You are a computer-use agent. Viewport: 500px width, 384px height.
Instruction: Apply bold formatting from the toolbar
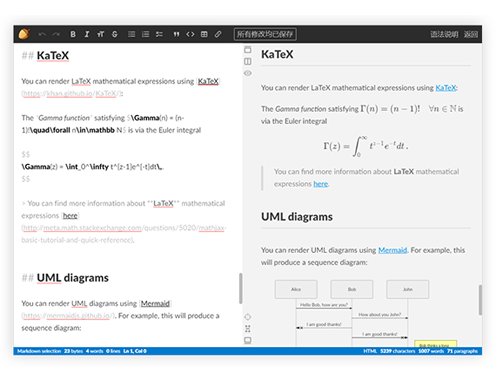73,34
